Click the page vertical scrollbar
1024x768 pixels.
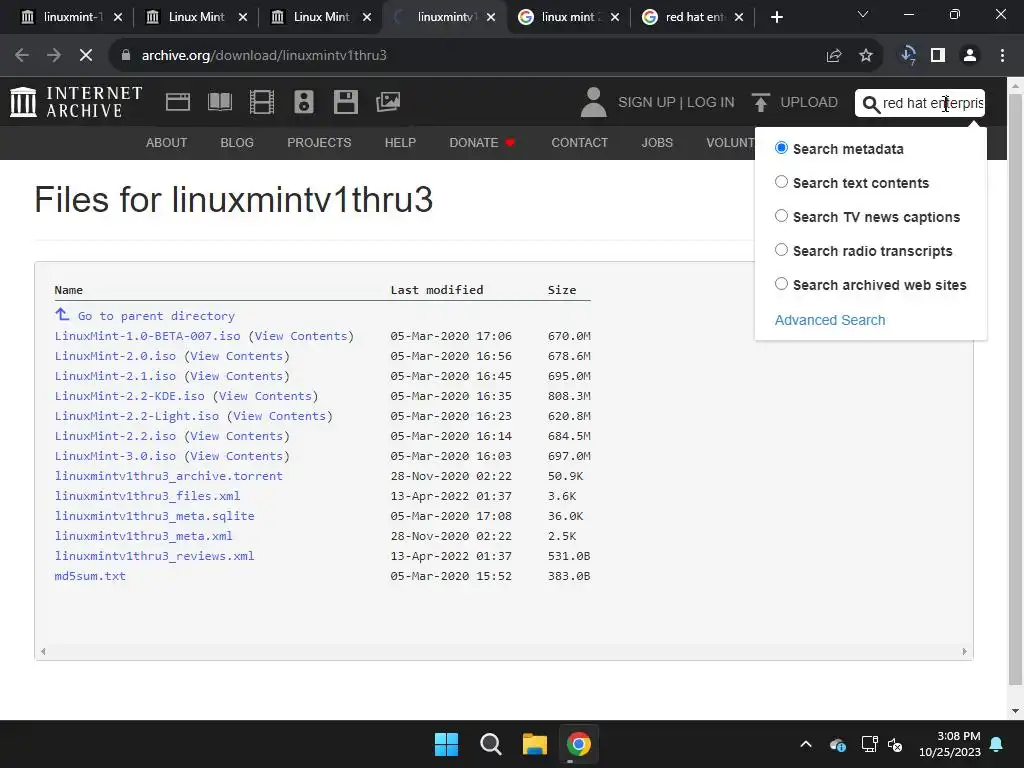click(x=1015, y=390)
